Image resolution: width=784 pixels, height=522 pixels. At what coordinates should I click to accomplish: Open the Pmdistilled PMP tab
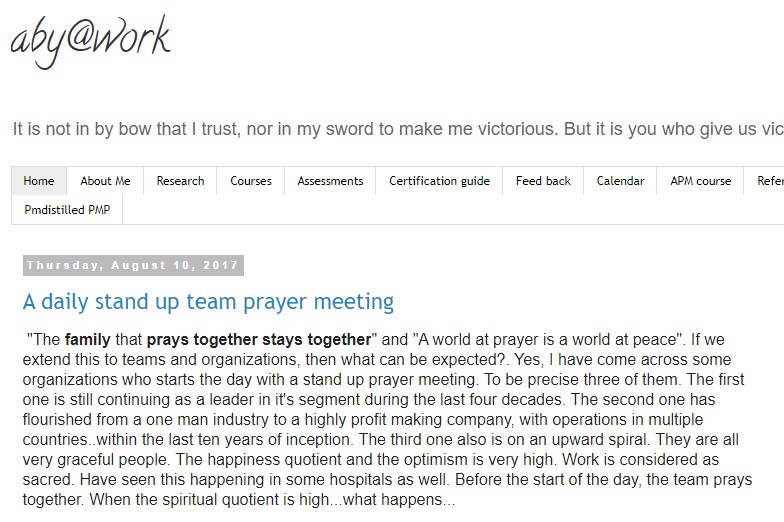67,210
